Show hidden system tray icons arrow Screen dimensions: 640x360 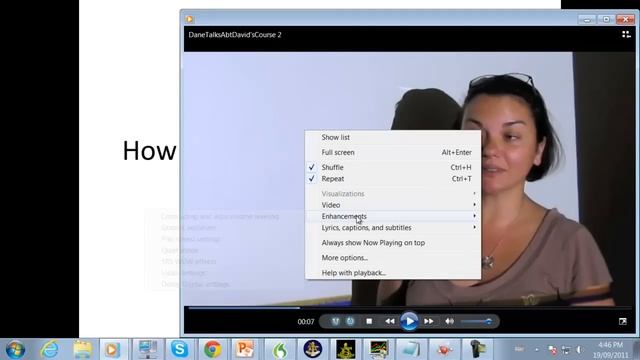pyautogui.click(x=537, y=350)
